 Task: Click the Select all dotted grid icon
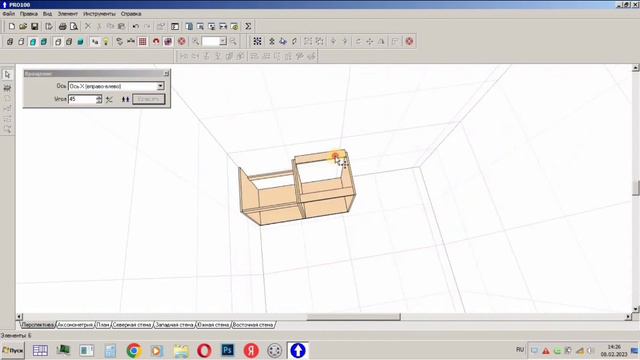coord(257,42)
